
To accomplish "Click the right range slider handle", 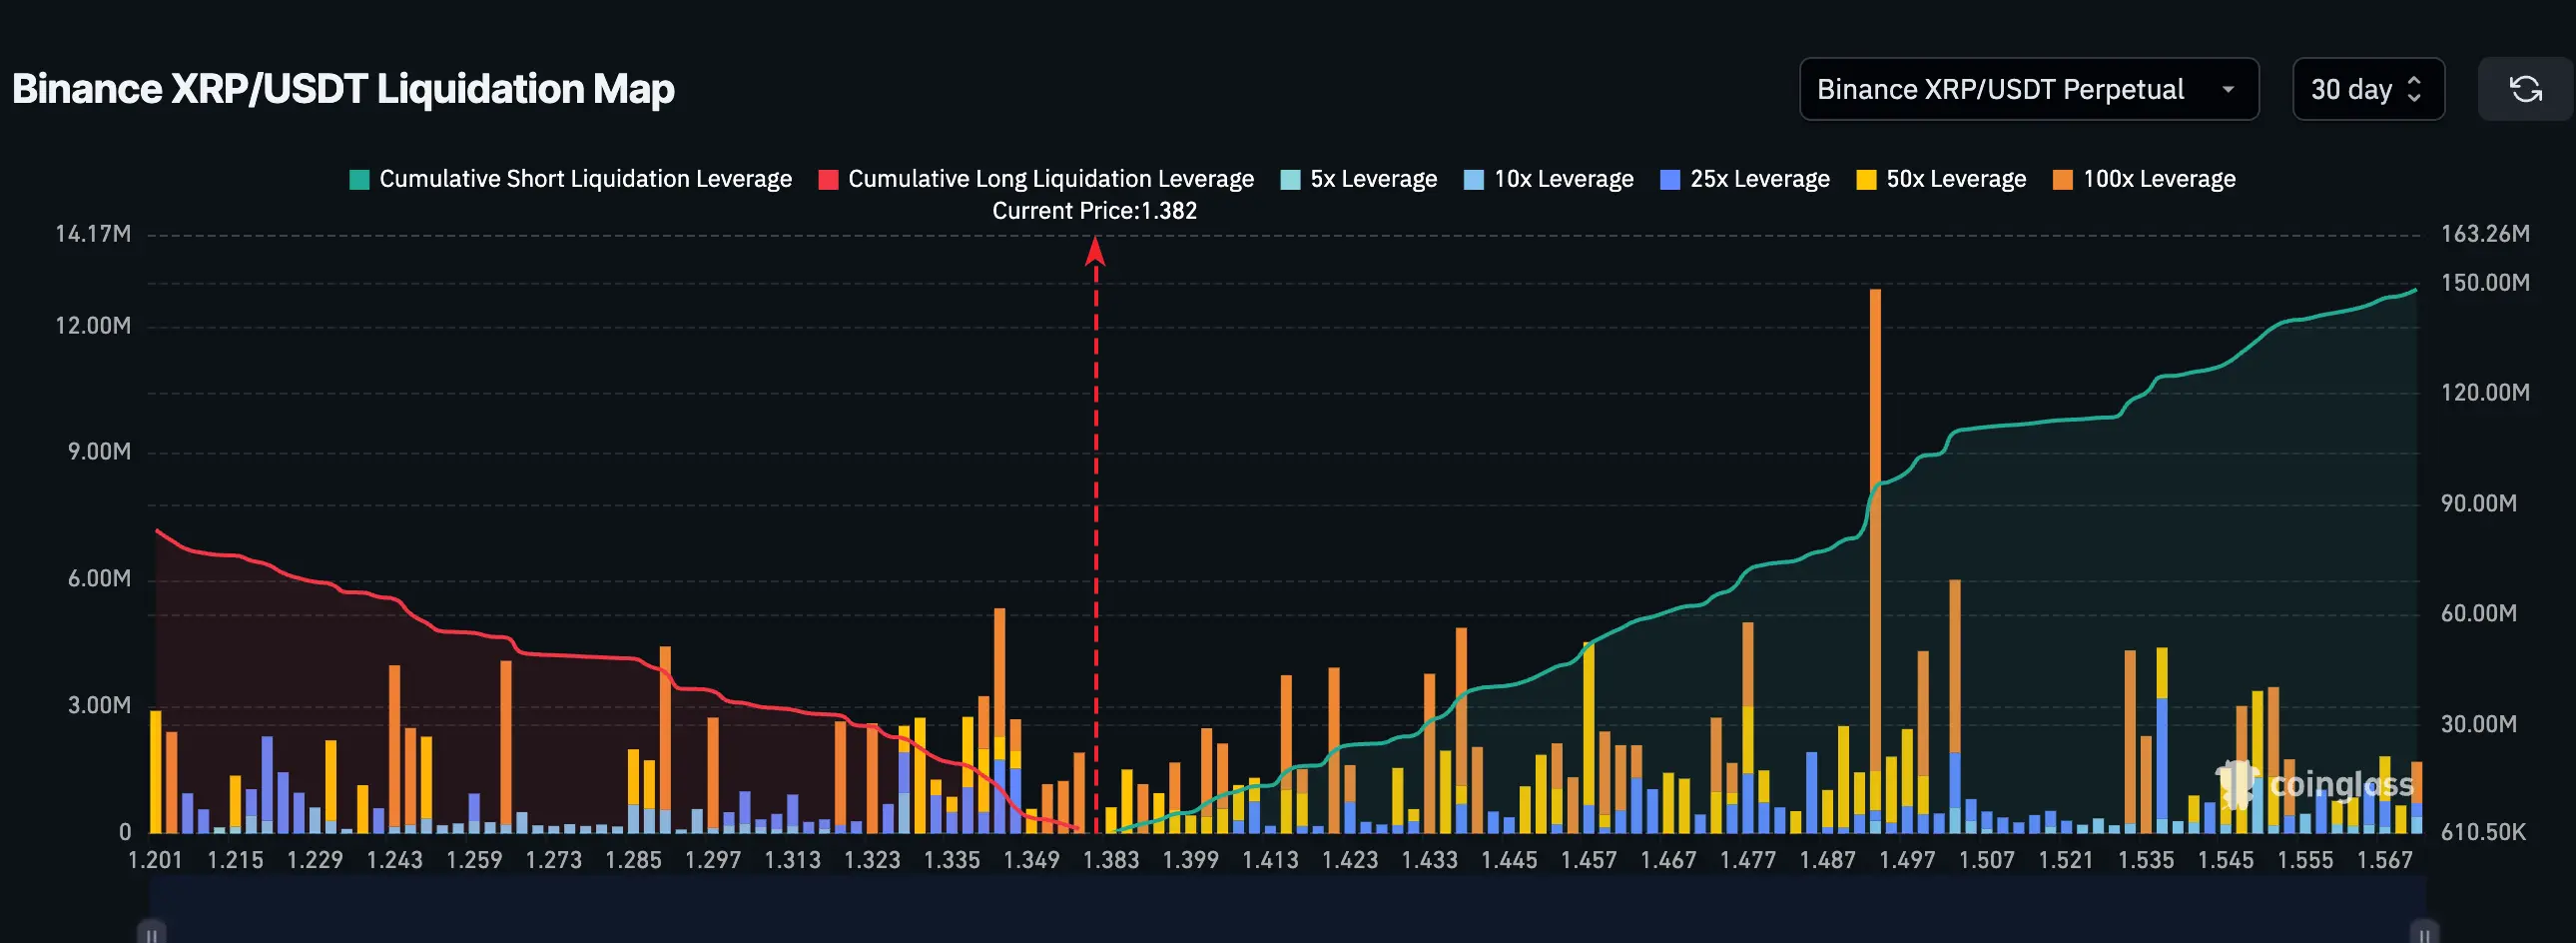I will [x=2424, y=932].
